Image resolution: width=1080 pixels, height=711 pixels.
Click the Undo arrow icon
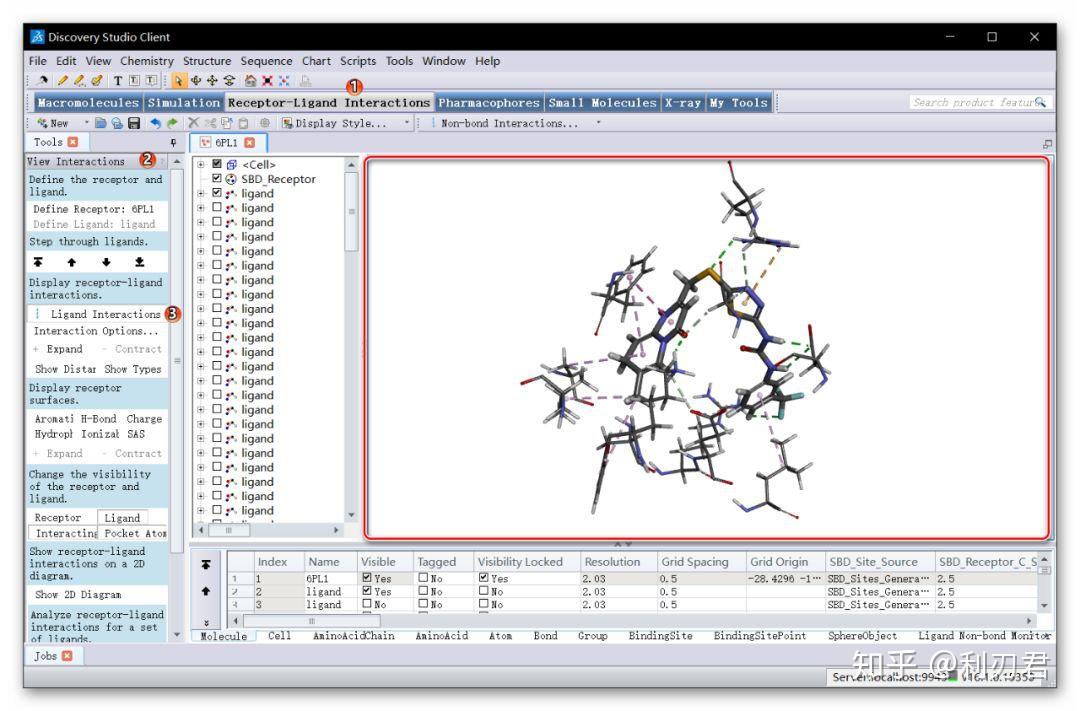point(154,121)
